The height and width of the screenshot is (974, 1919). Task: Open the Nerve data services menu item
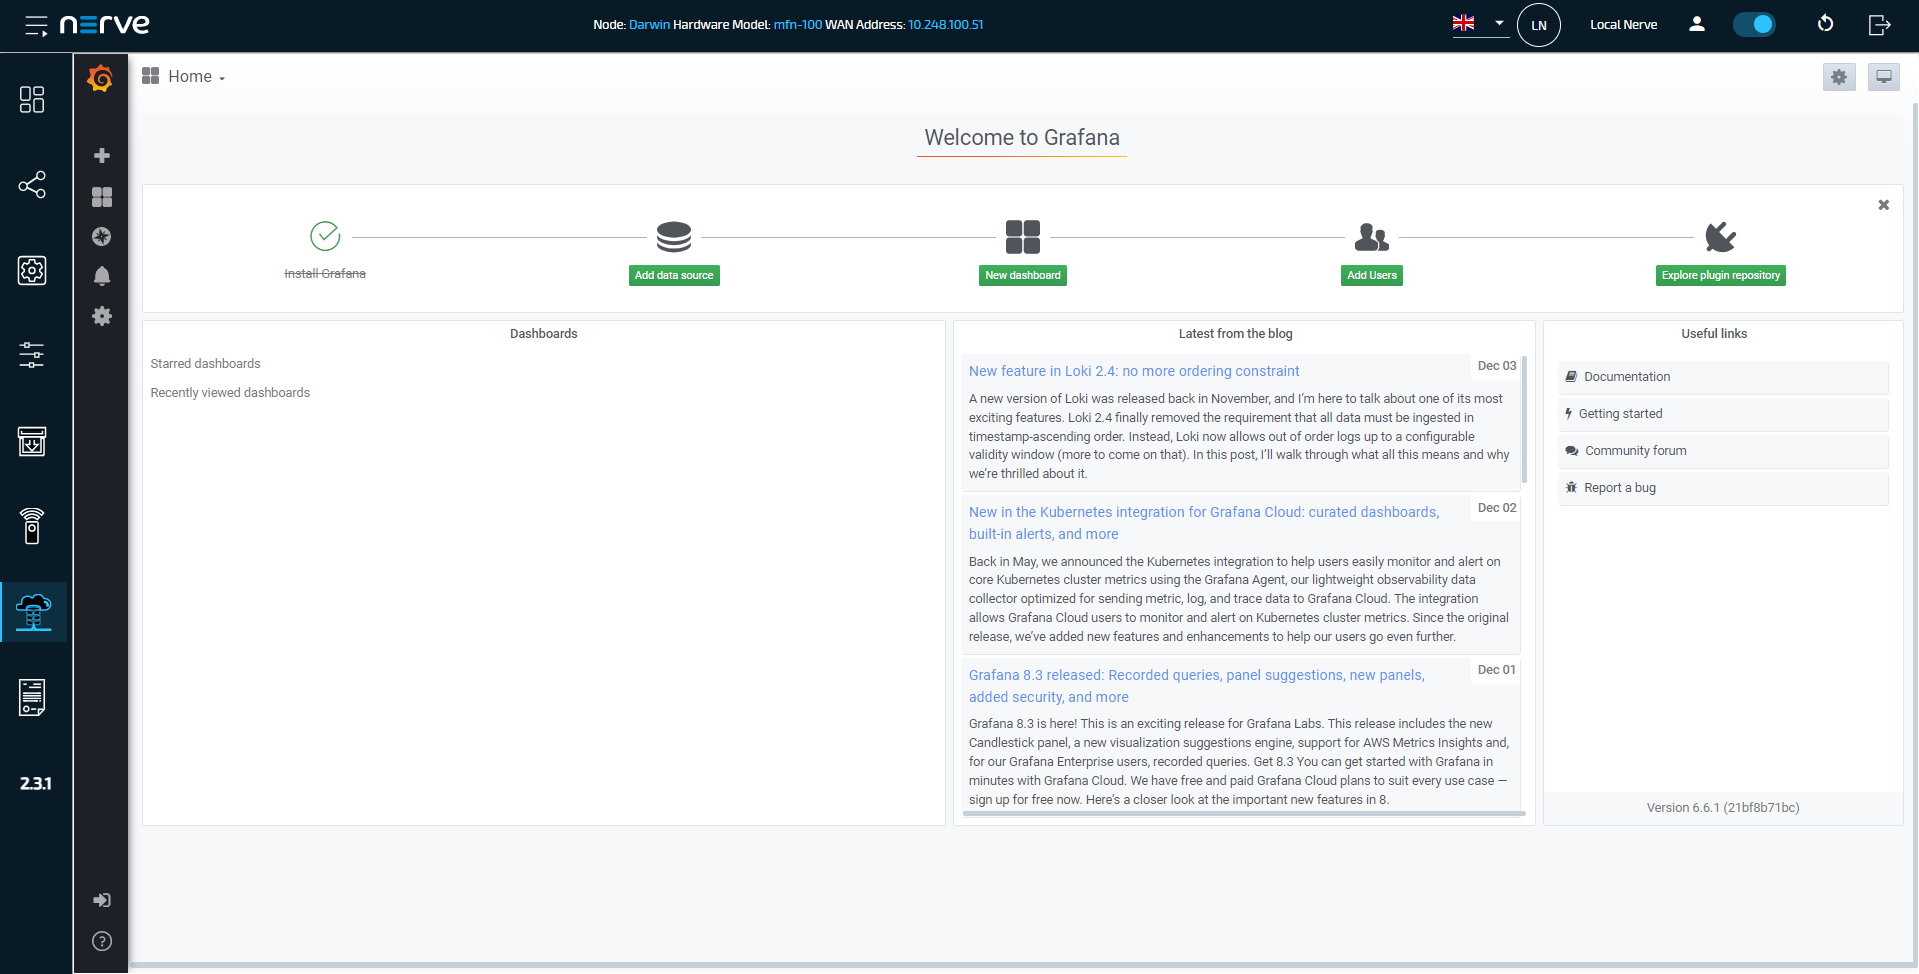[x=33, y=611]
